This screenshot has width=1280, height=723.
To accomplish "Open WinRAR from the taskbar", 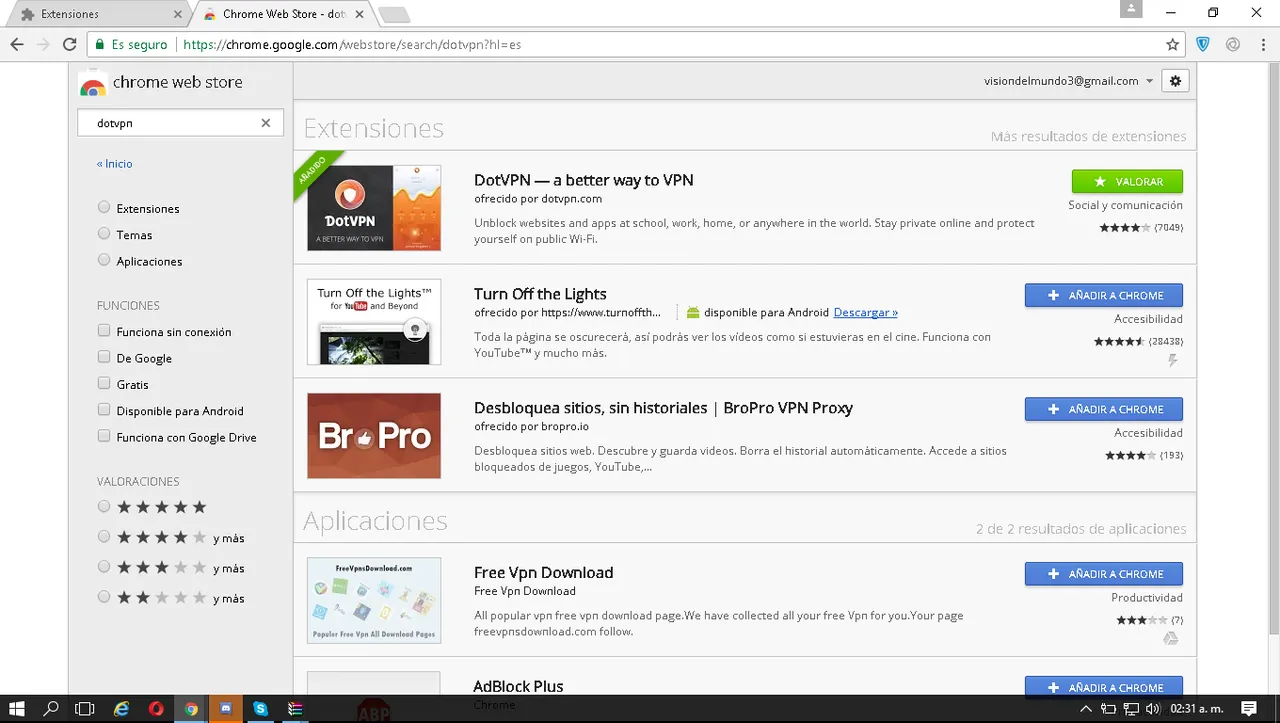I will click(x=295, y=709).
